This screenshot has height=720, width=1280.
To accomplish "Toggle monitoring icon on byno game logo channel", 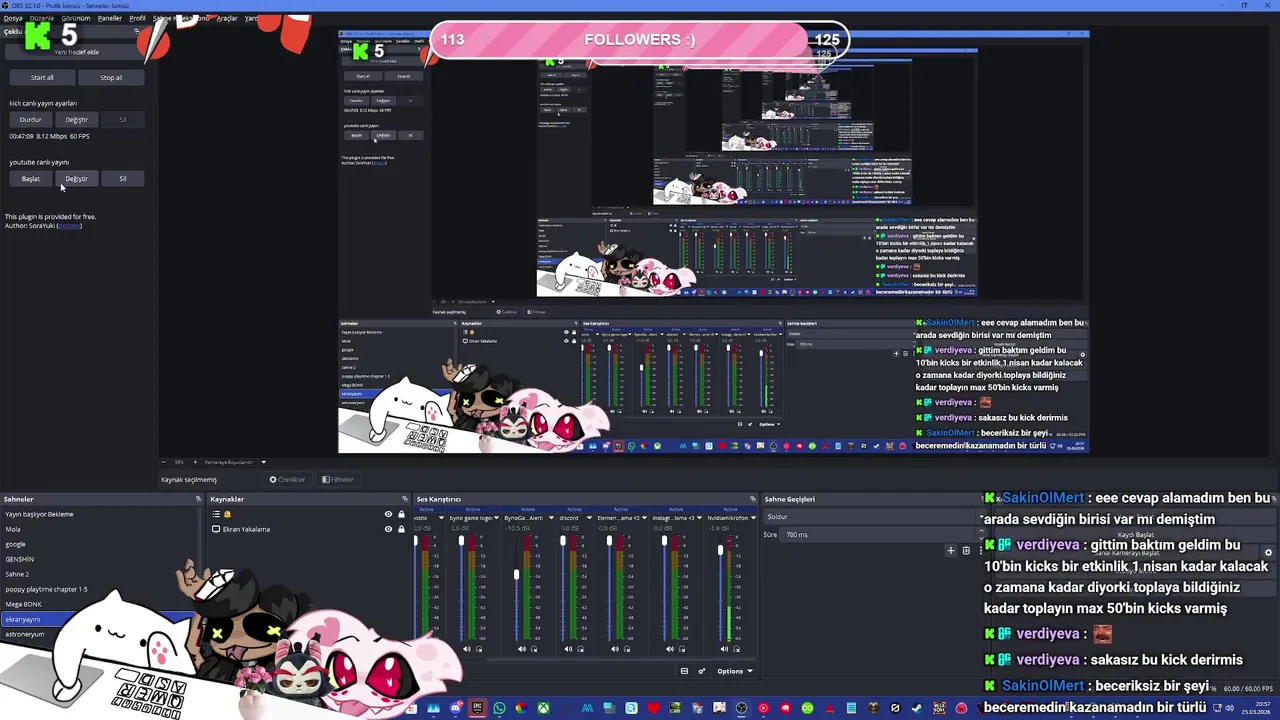I will coord(479,649).
